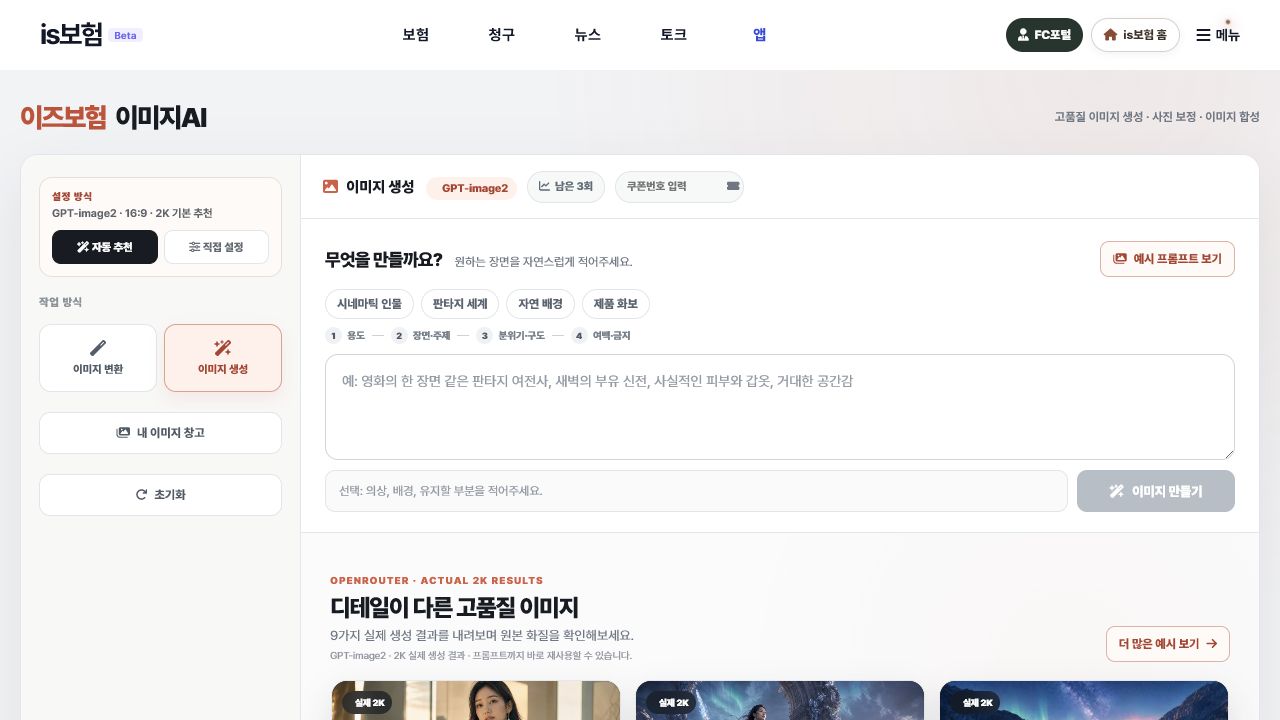Open the 보험 menu
Screen dimensions: 1280x720
(416, 34)
